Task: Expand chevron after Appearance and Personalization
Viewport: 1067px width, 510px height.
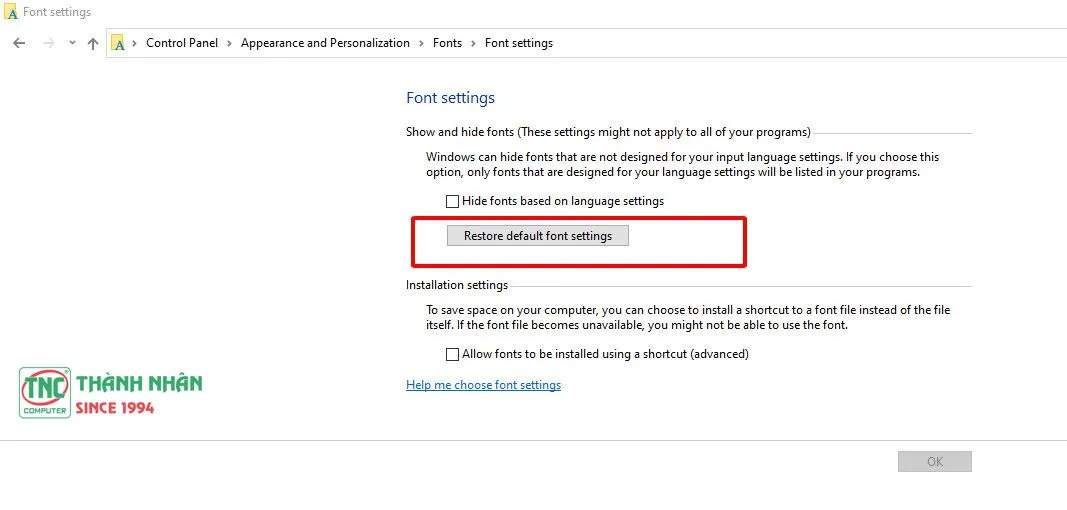Action: point(421,43)
